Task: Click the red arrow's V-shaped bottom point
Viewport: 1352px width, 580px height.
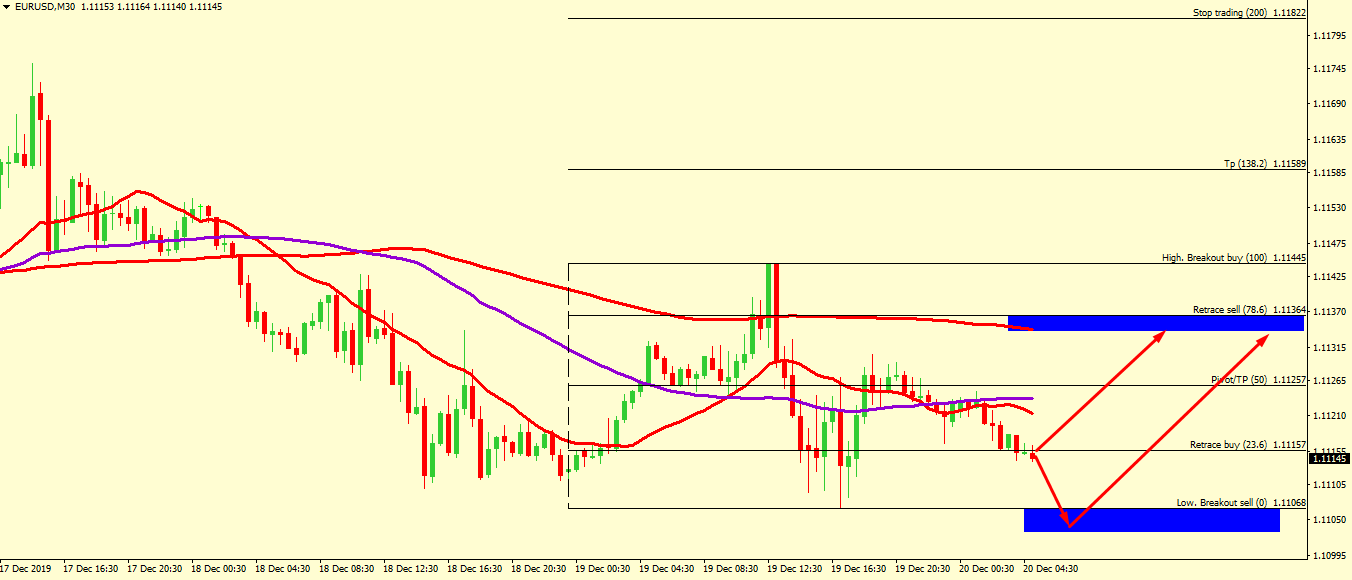Action: (1069, 526)
